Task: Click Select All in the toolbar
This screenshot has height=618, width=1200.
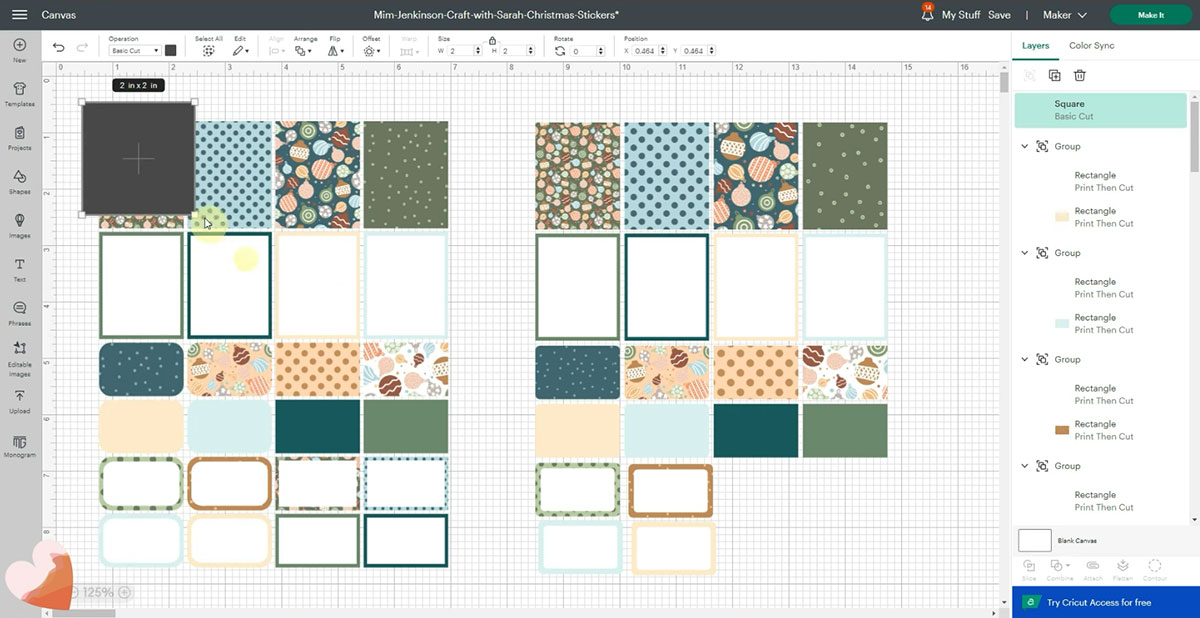Action: click(x=209, y=49)
